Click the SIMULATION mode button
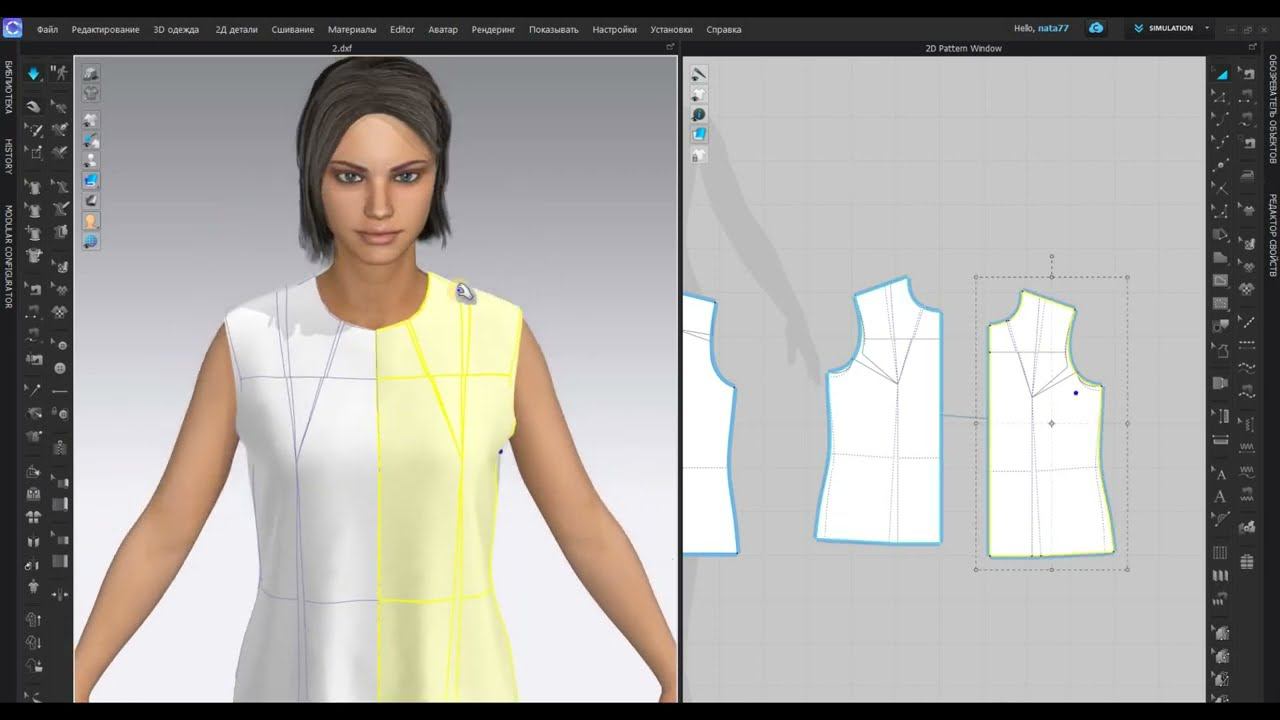 point(1163,28)
